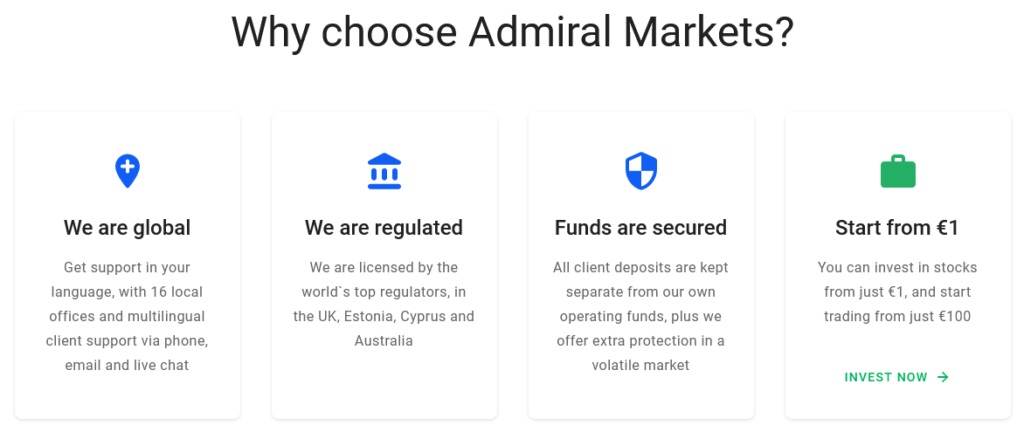Click the multilingual client support description text
1024x432 pixels.
127,316
